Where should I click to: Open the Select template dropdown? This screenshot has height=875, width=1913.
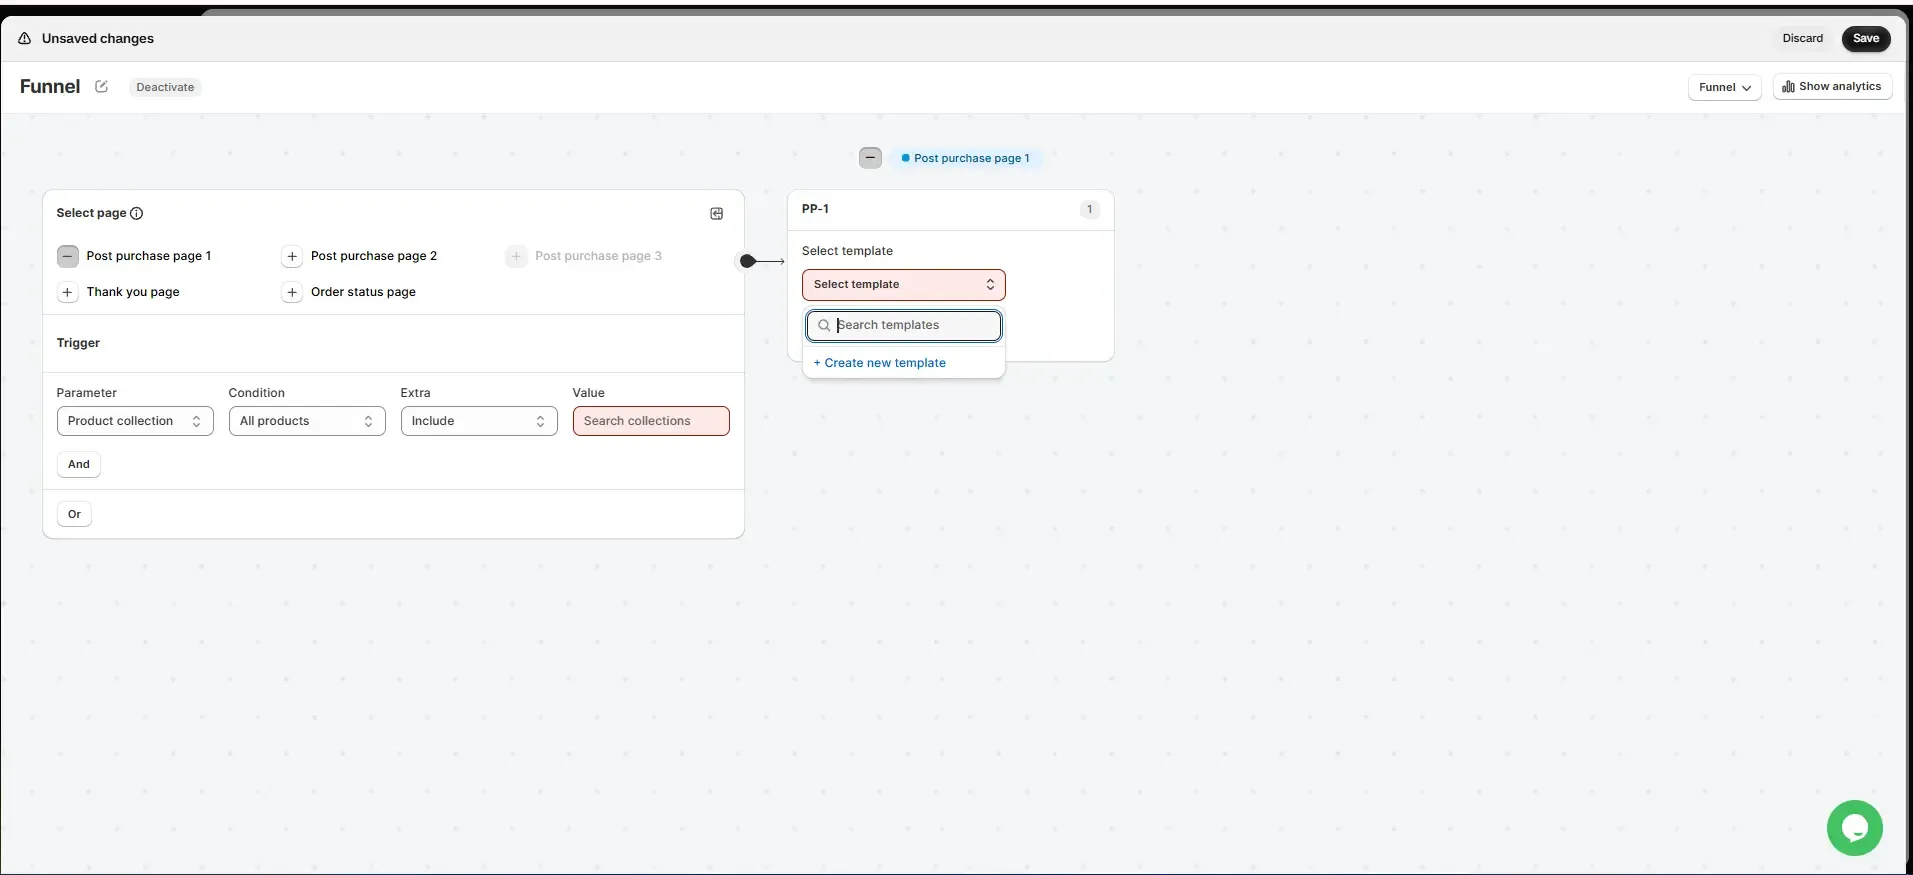point(903,285)
